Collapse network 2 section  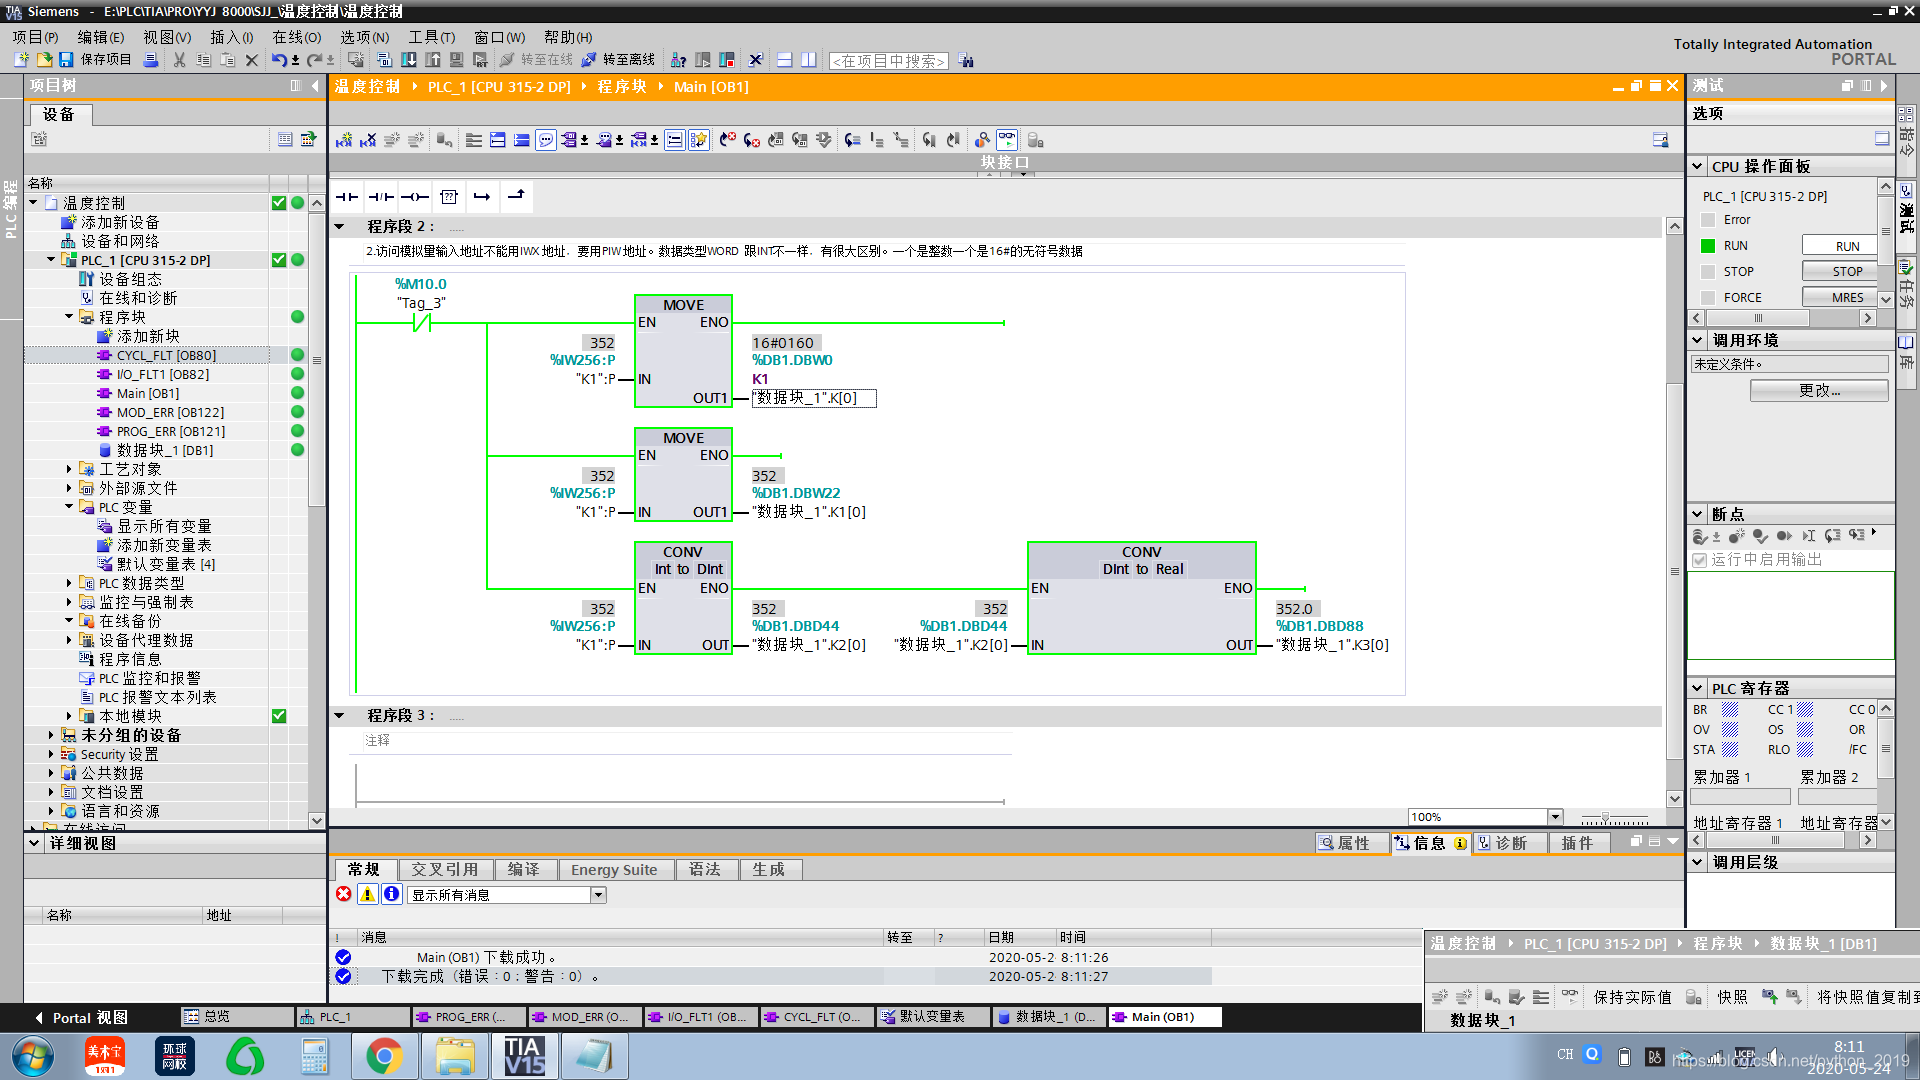click(339, 226)
